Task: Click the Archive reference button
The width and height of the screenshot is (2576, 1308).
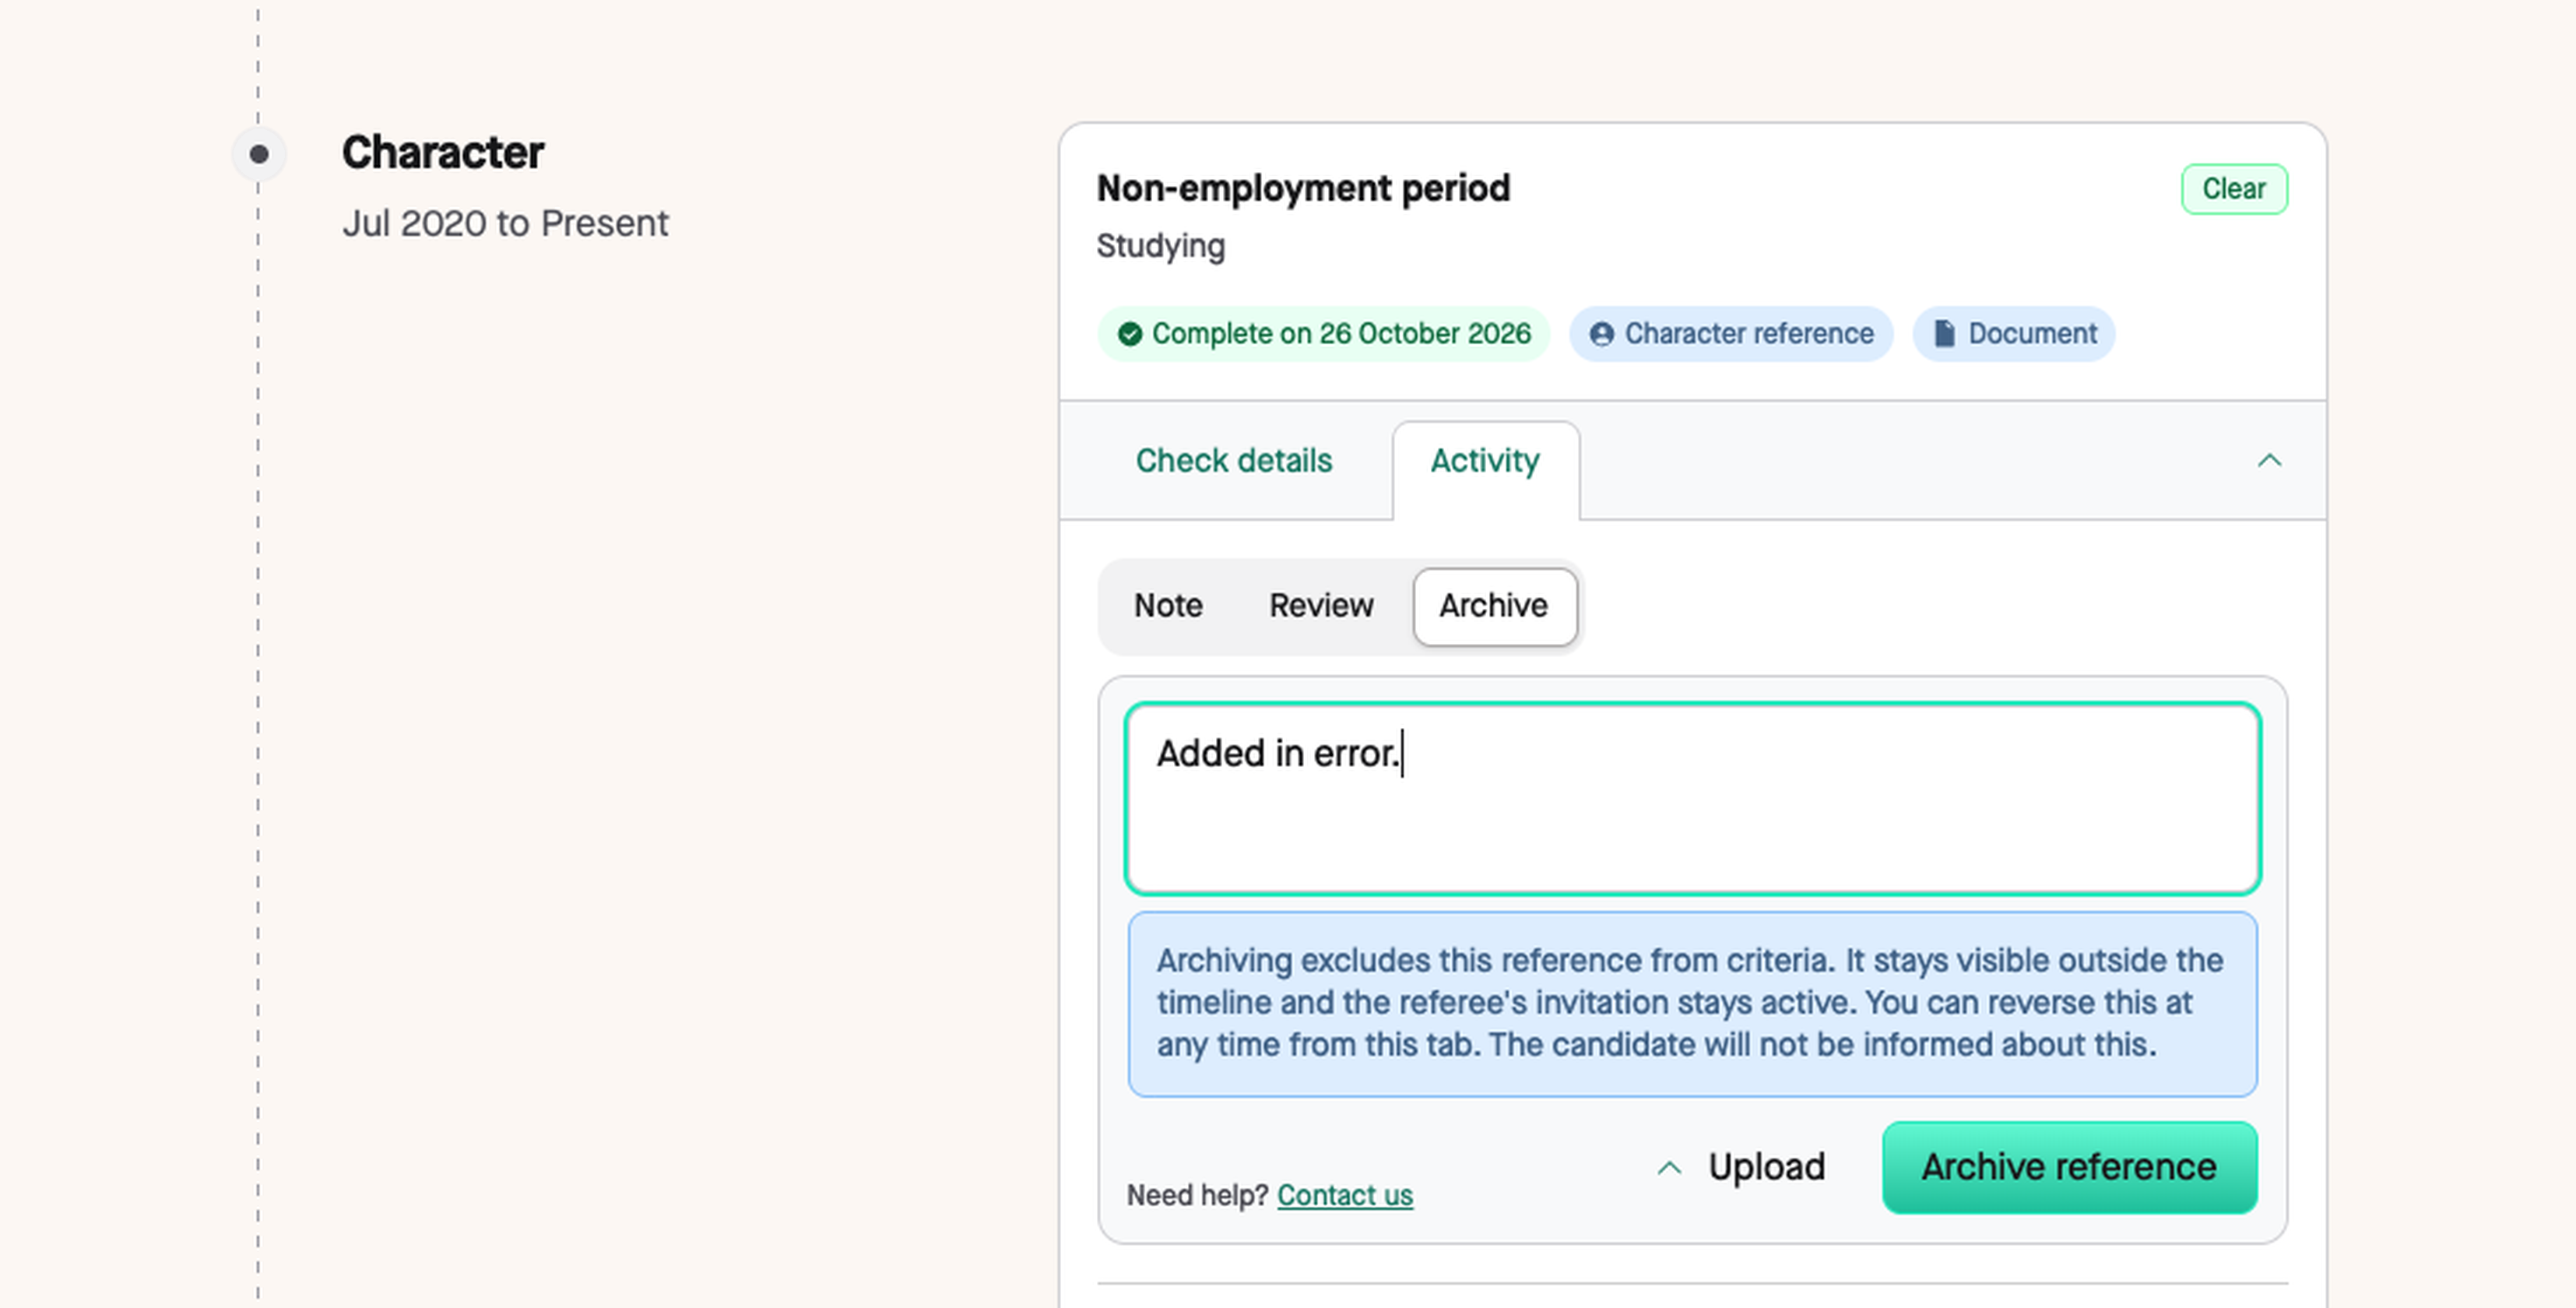Action: click(2069, 1167)
